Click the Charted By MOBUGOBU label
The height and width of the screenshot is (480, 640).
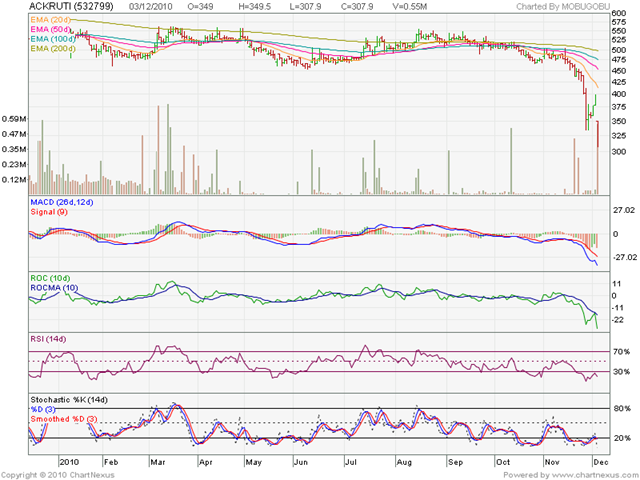pos(563,7)
